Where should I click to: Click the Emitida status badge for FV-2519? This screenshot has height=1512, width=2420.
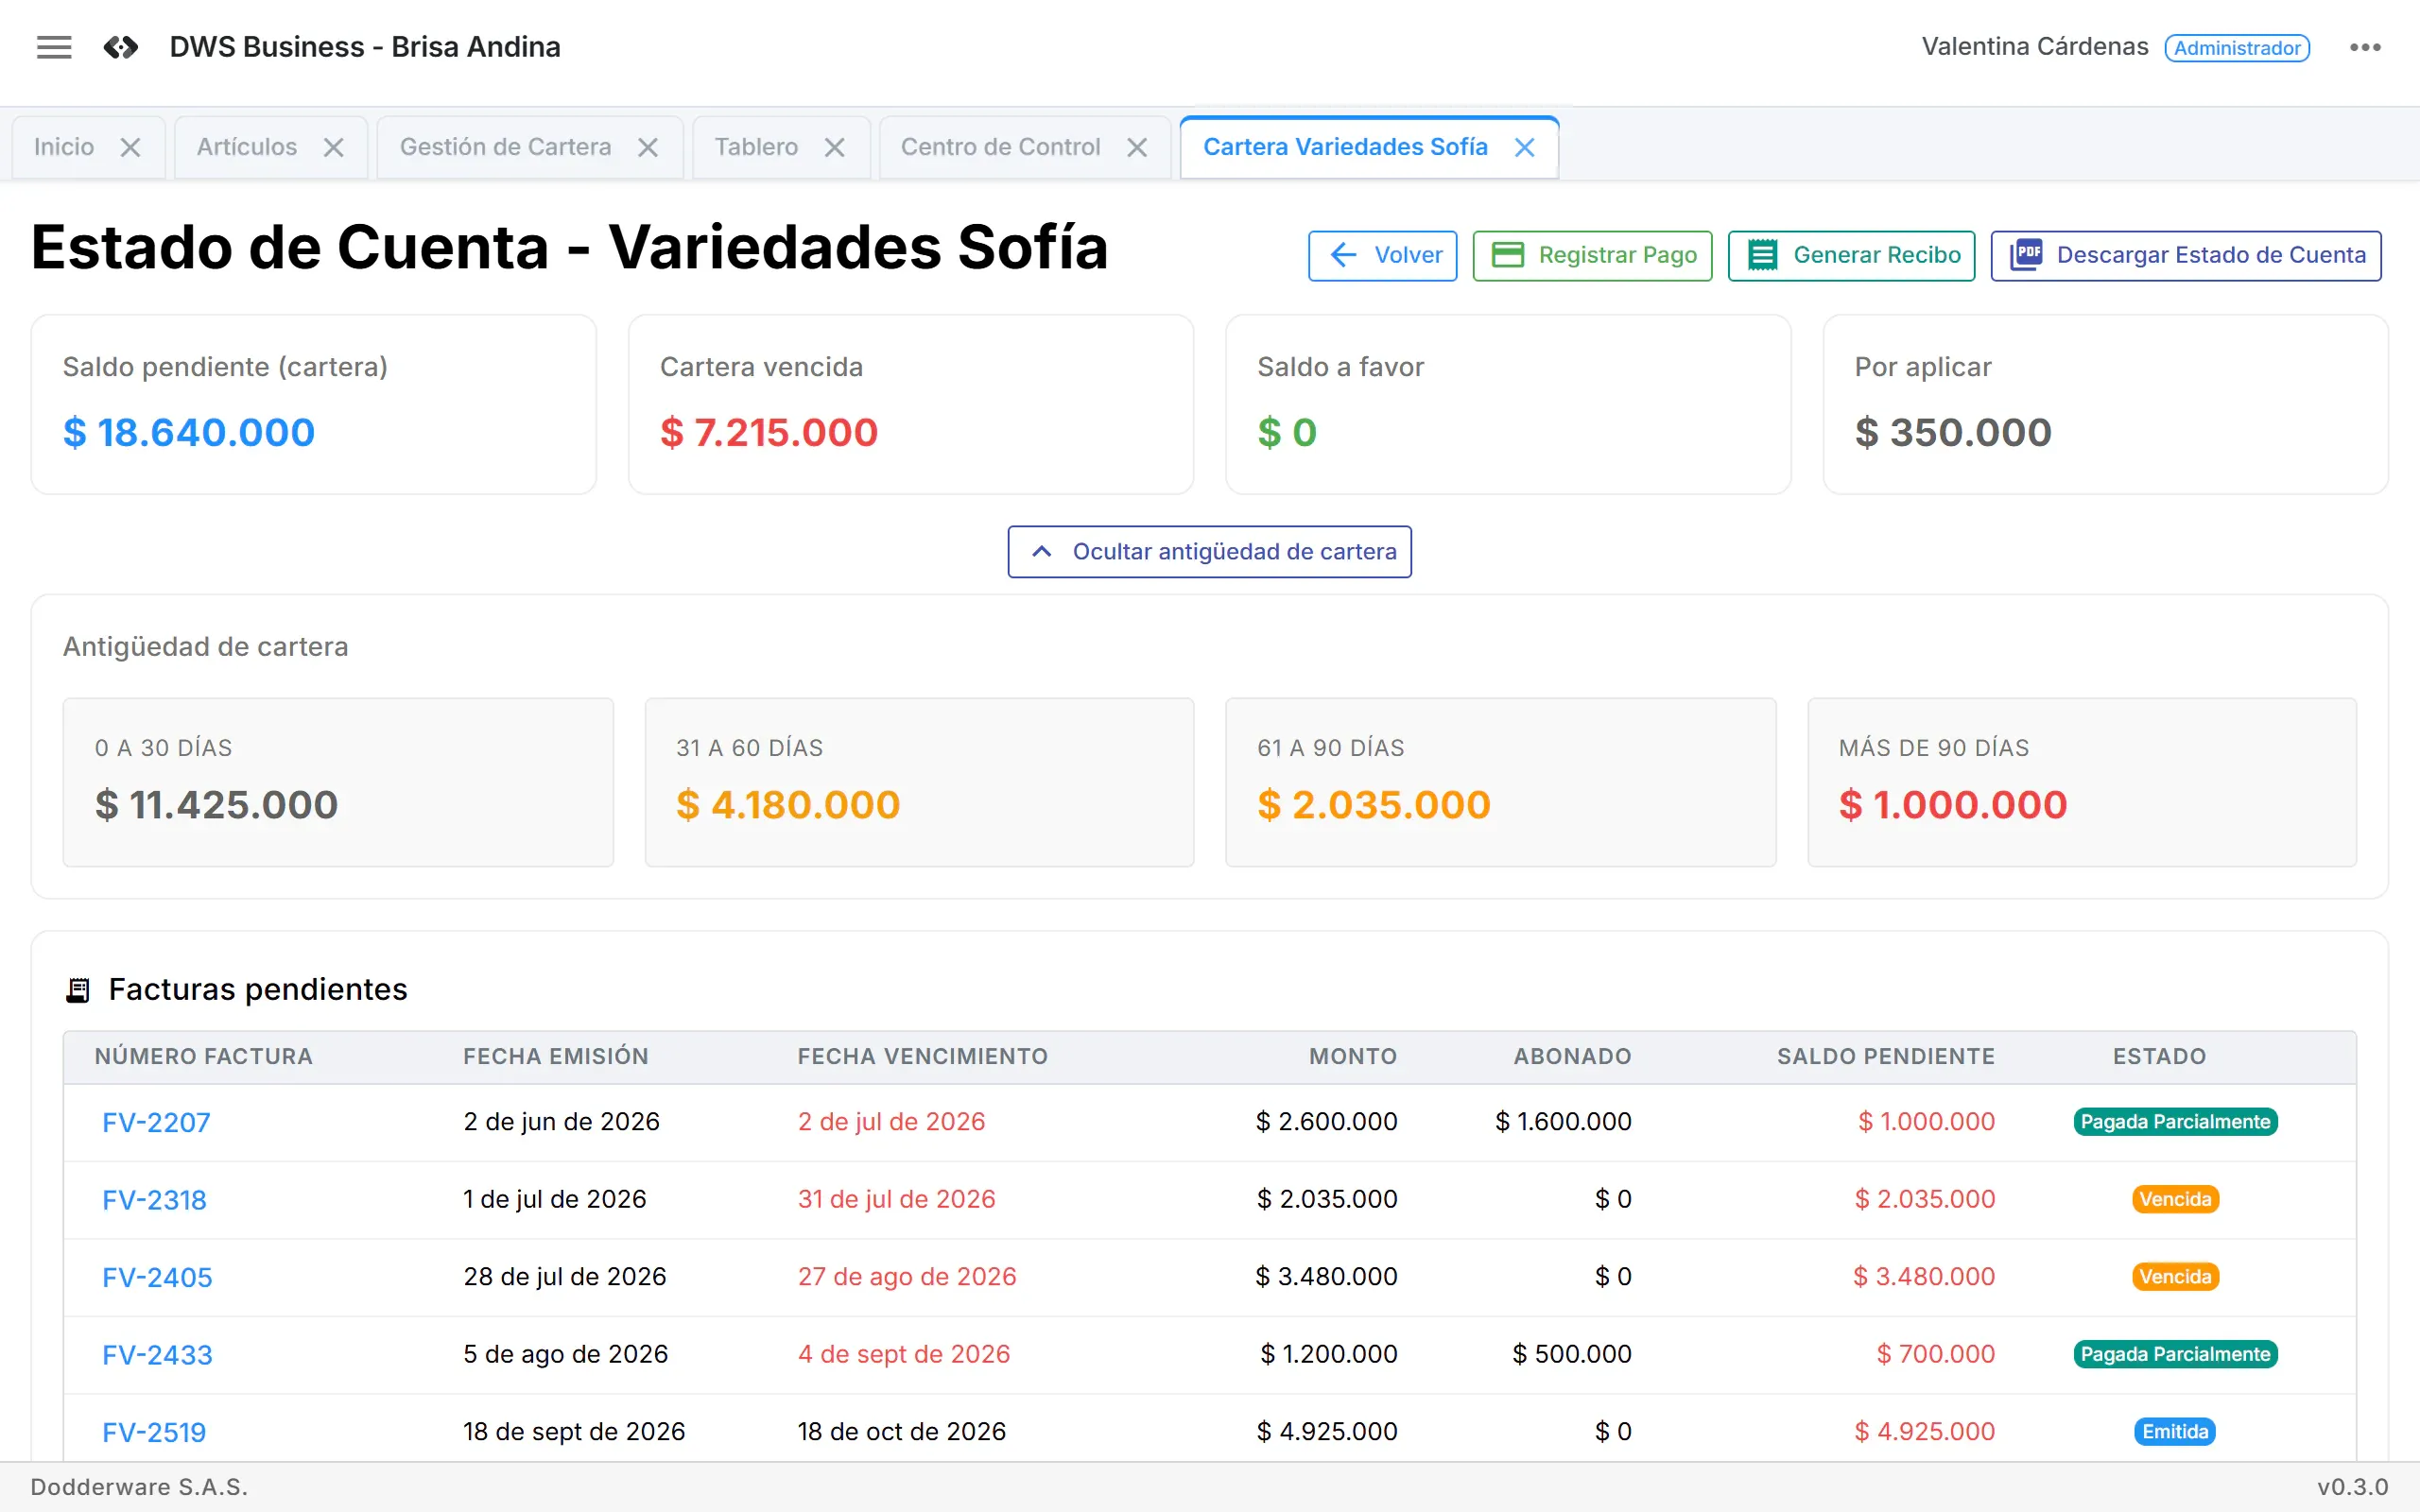2174,1432
